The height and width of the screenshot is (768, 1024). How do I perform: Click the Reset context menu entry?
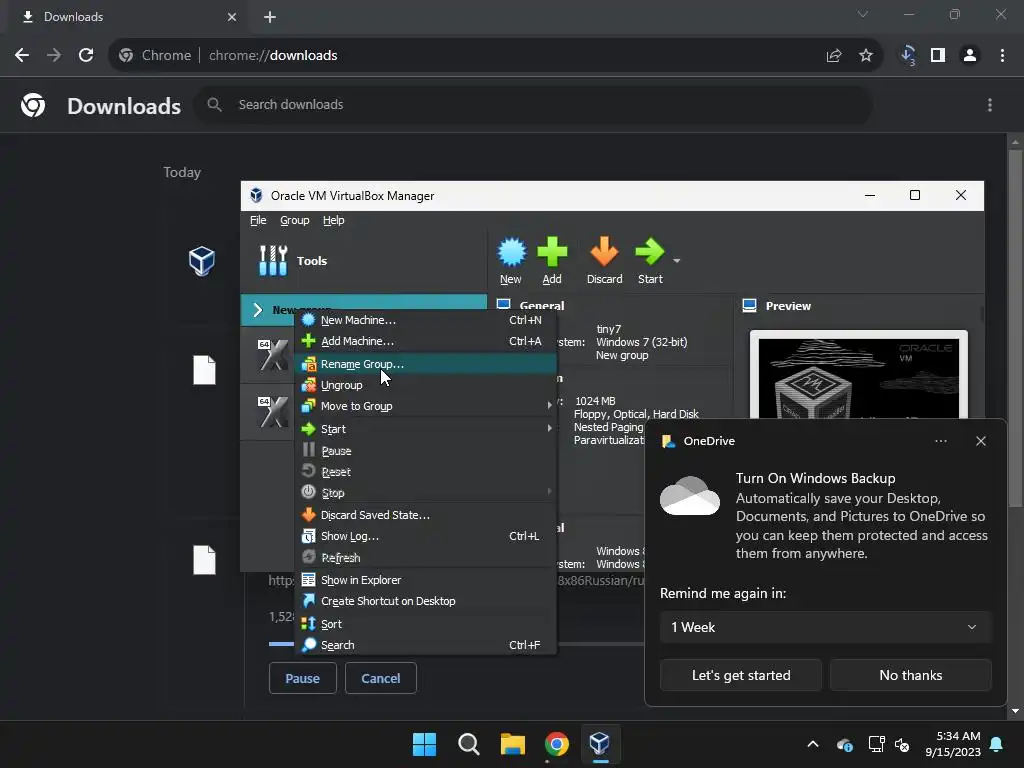[x=425, y=472]
